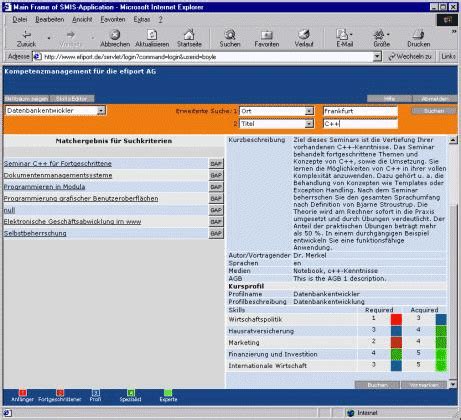The image size is (461, 420).
Task: Click green Acquired swatch for Hausratversicherung
Action: tap(441, 331)
